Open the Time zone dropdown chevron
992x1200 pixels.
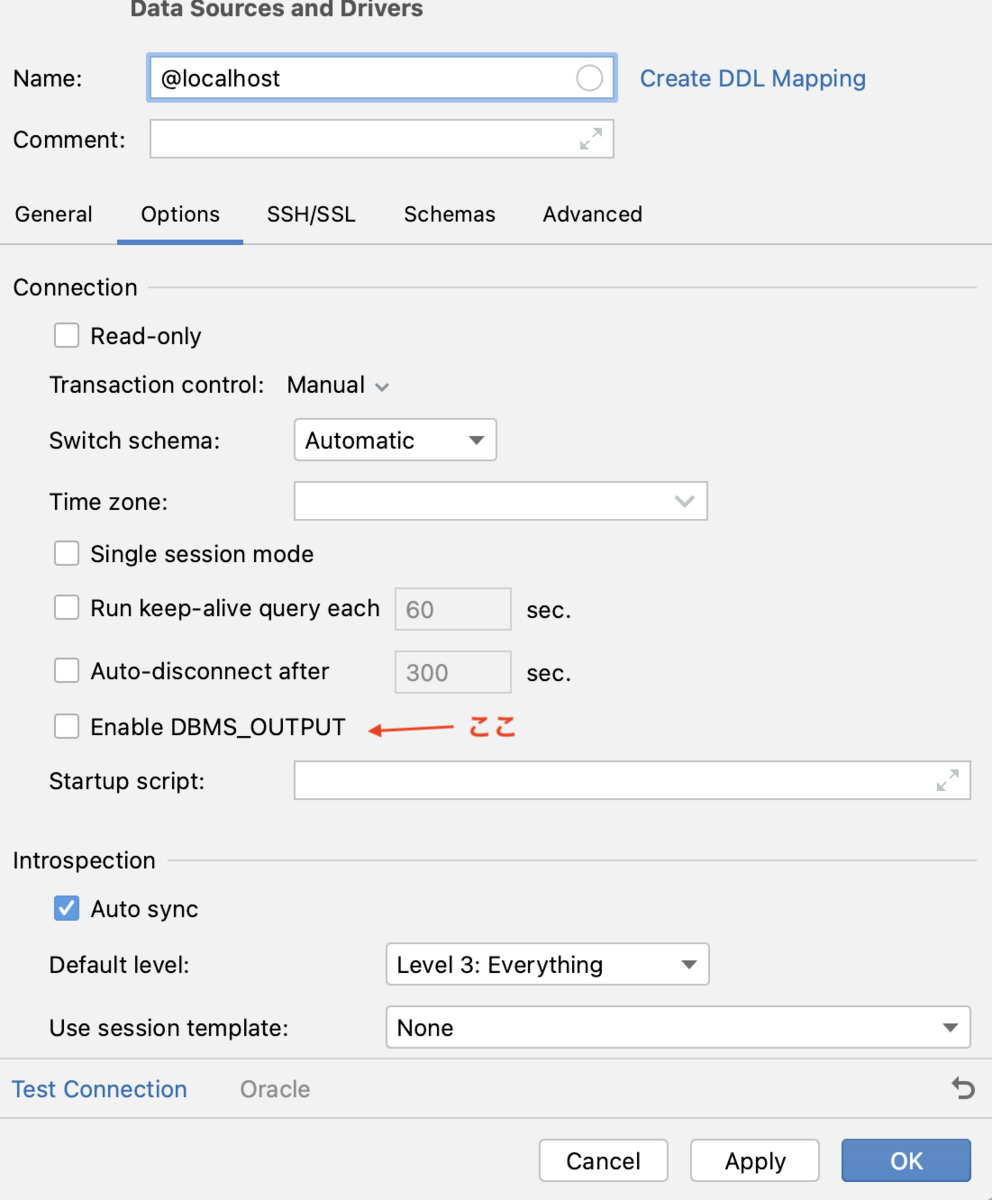685,501
